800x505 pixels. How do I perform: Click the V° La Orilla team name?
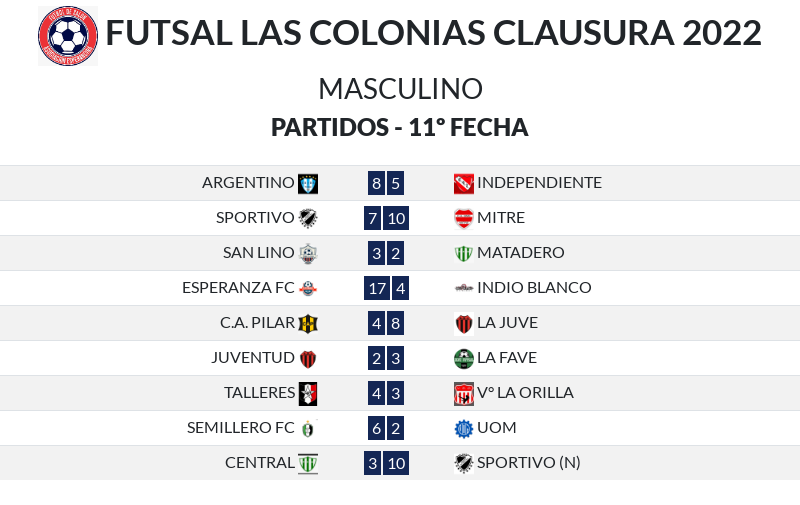[525, 393]
